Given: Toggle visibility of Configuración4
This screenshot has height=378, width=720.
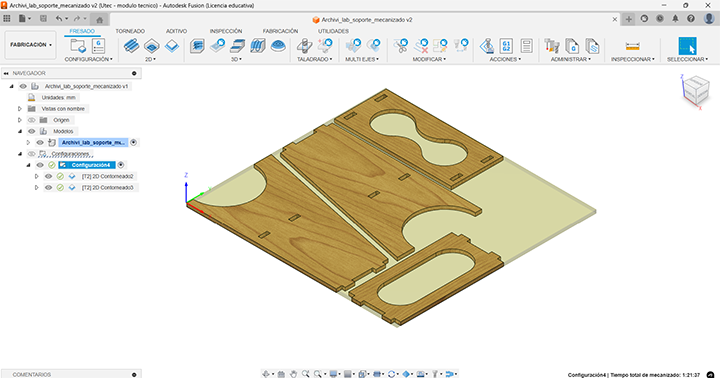Looking at the screenshot, I should tap(40, 165).
